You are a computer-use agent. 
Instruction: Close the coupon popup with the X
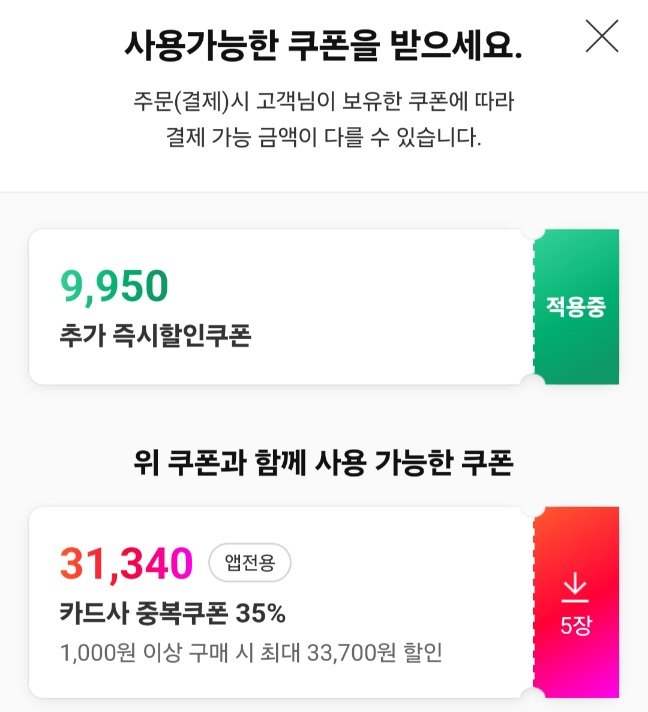(x=602, y=36)
